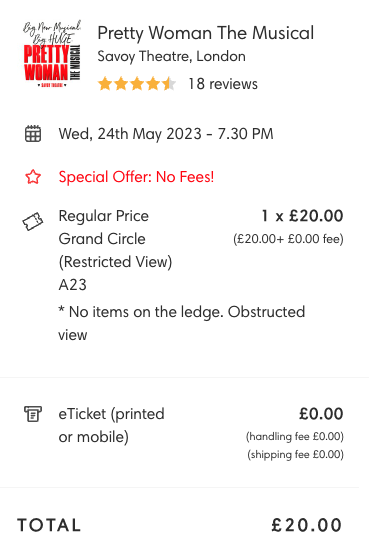The width and height of the screenshot is (369, 549).
Task: Click Special Offer: No Fees! text
Action: tap(136, 177)
